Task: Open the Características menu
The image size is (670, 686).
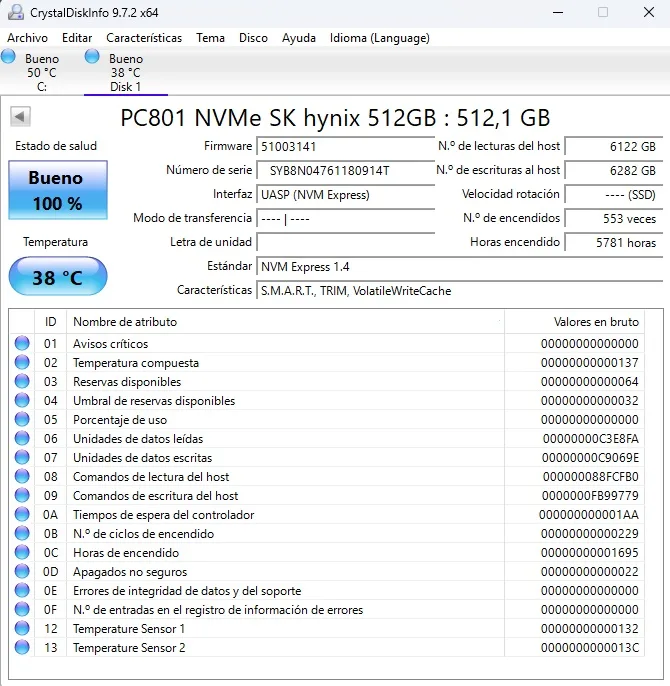Action: point(144,38)
